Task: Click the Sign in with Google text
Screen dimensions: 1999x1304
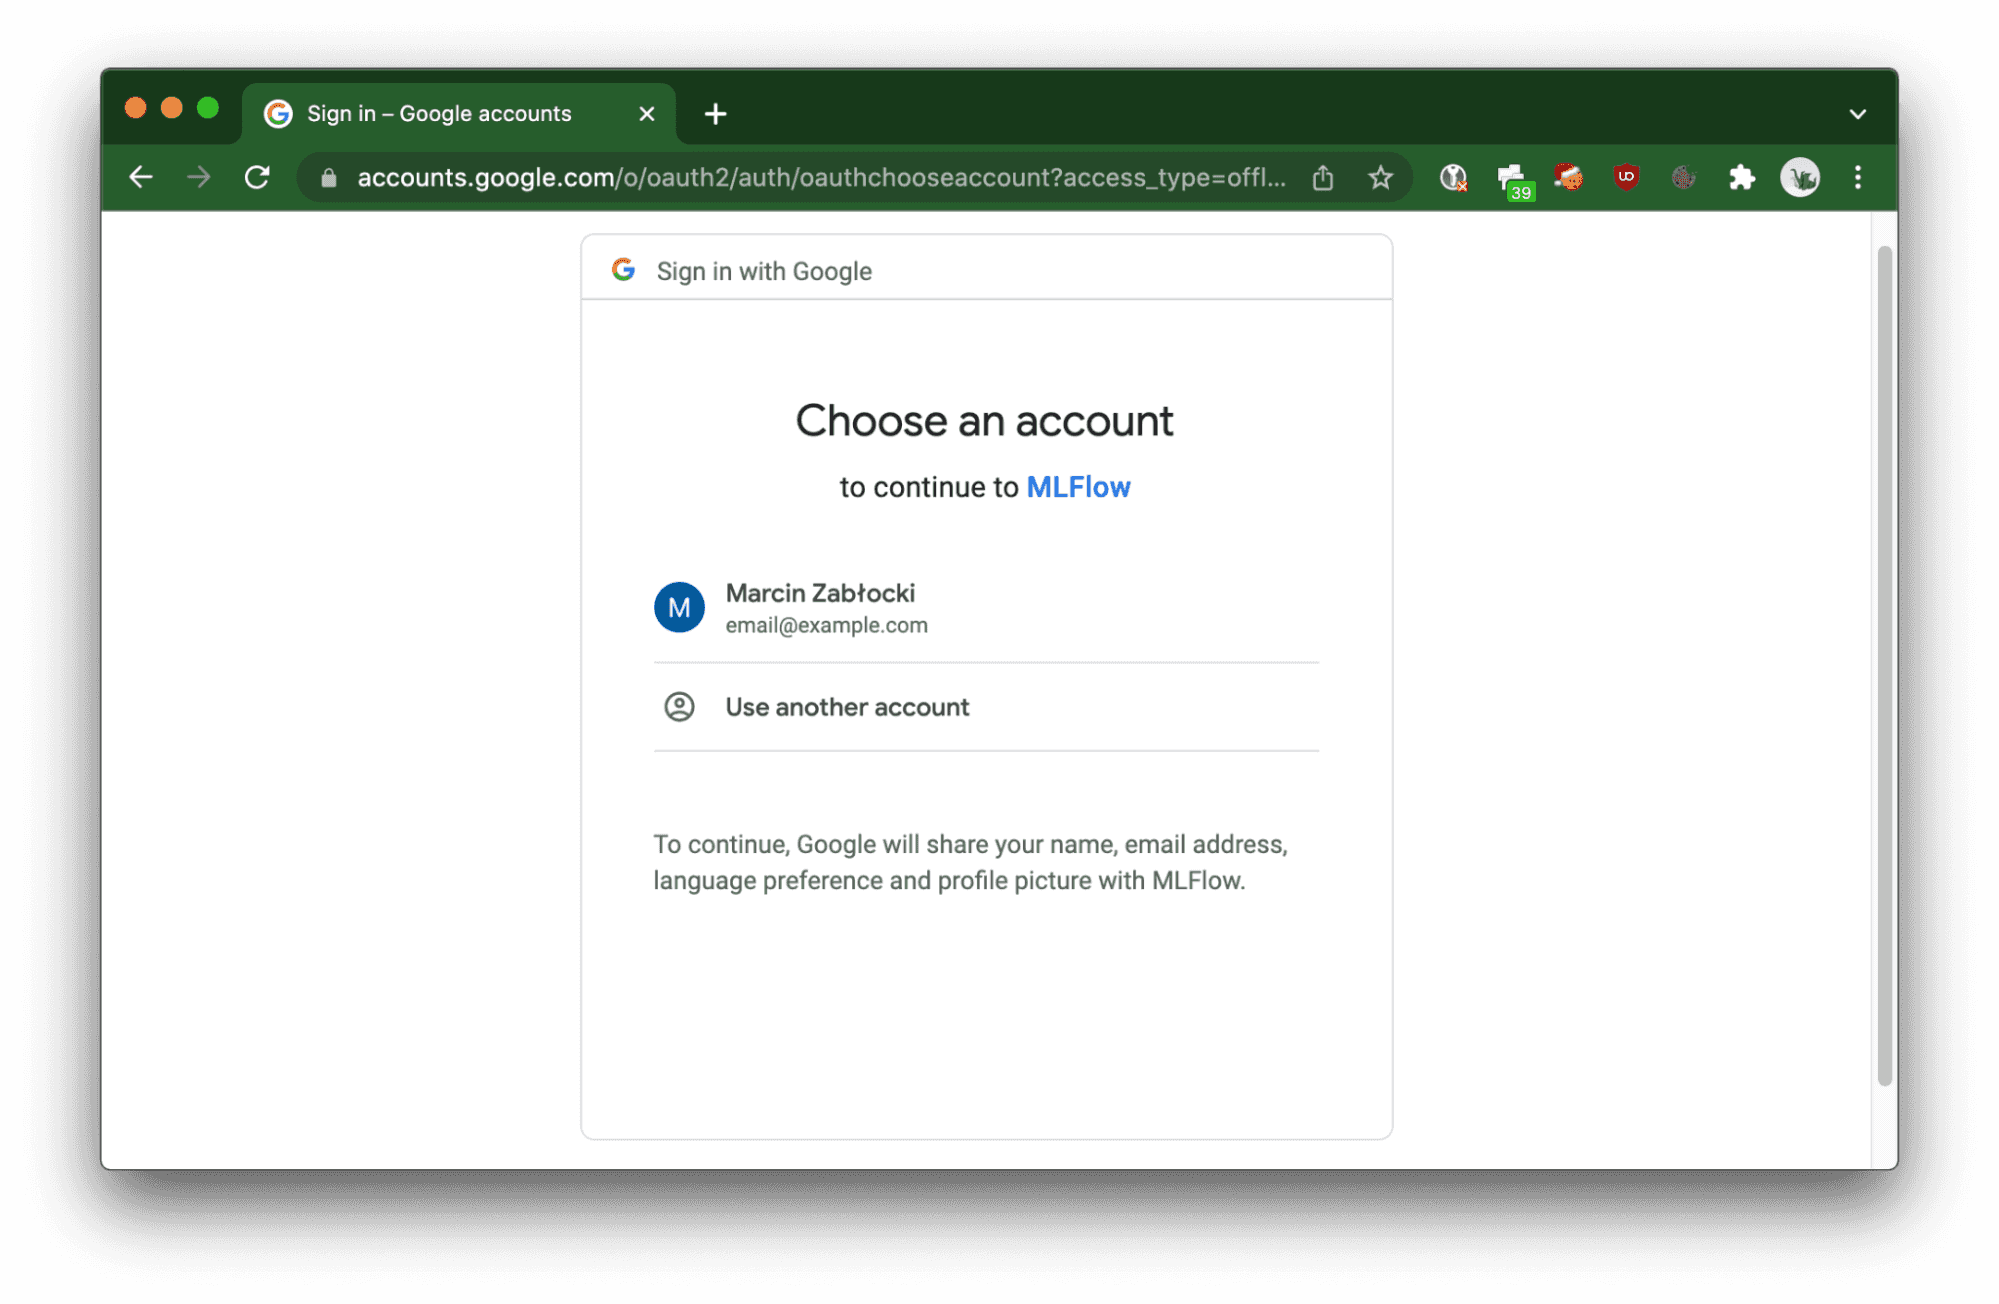Action: point(764,271)
